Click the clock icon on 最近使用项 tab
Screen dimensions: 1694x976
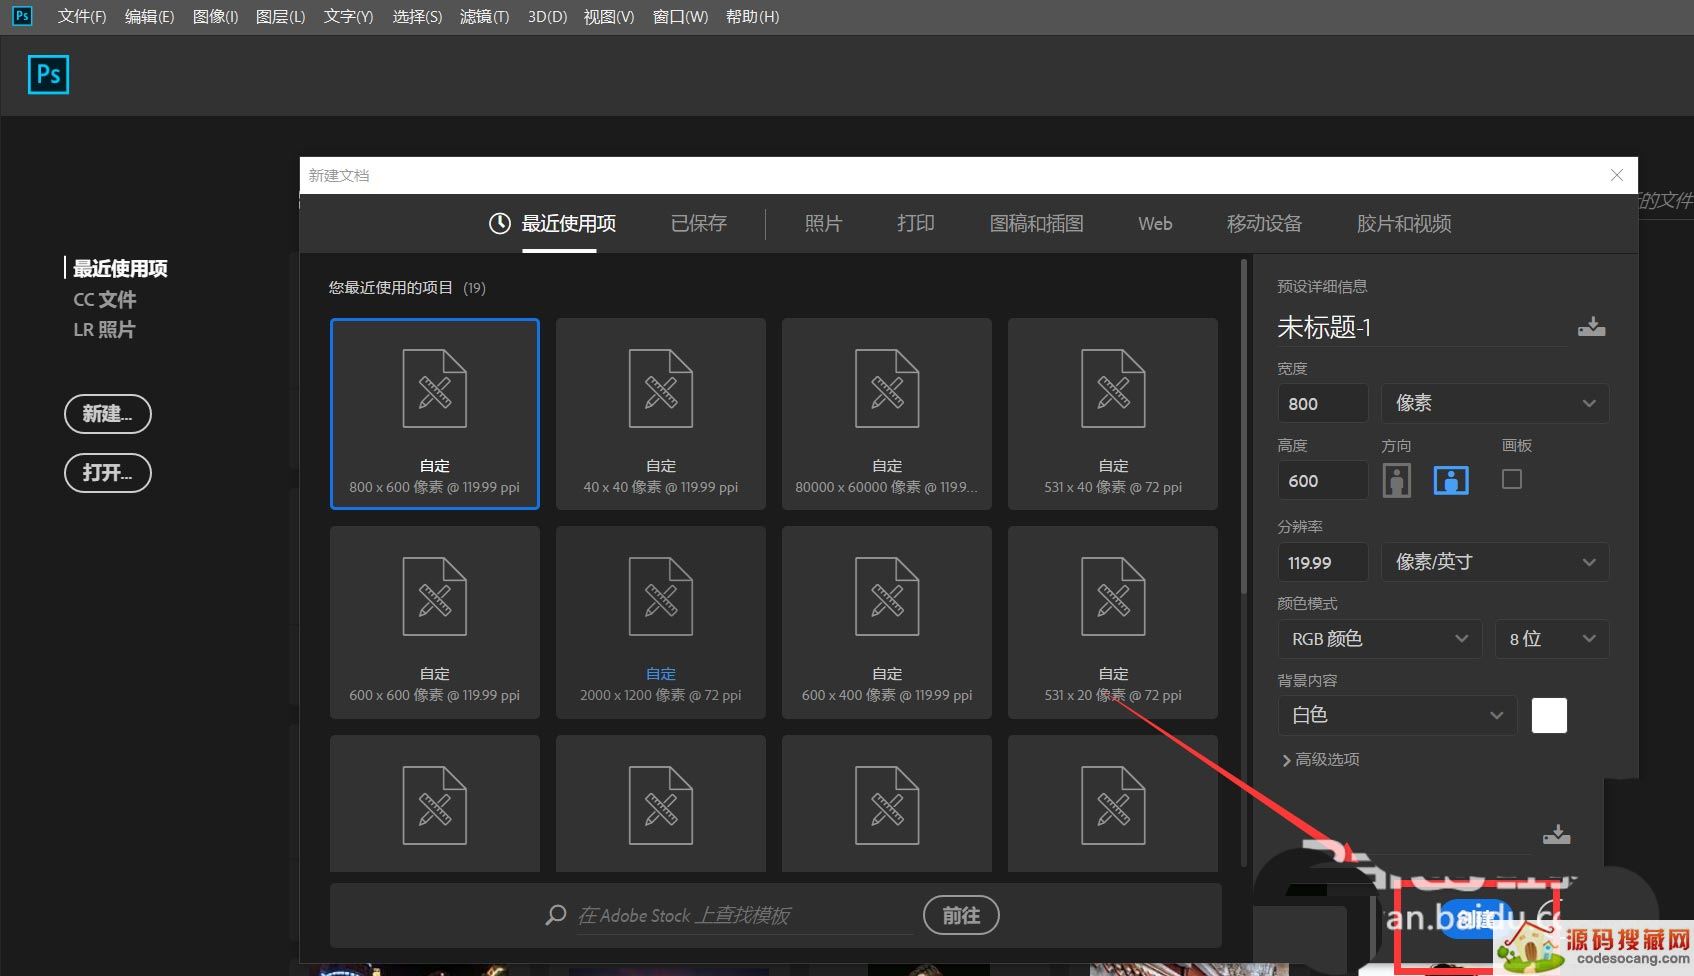point(499,224)
